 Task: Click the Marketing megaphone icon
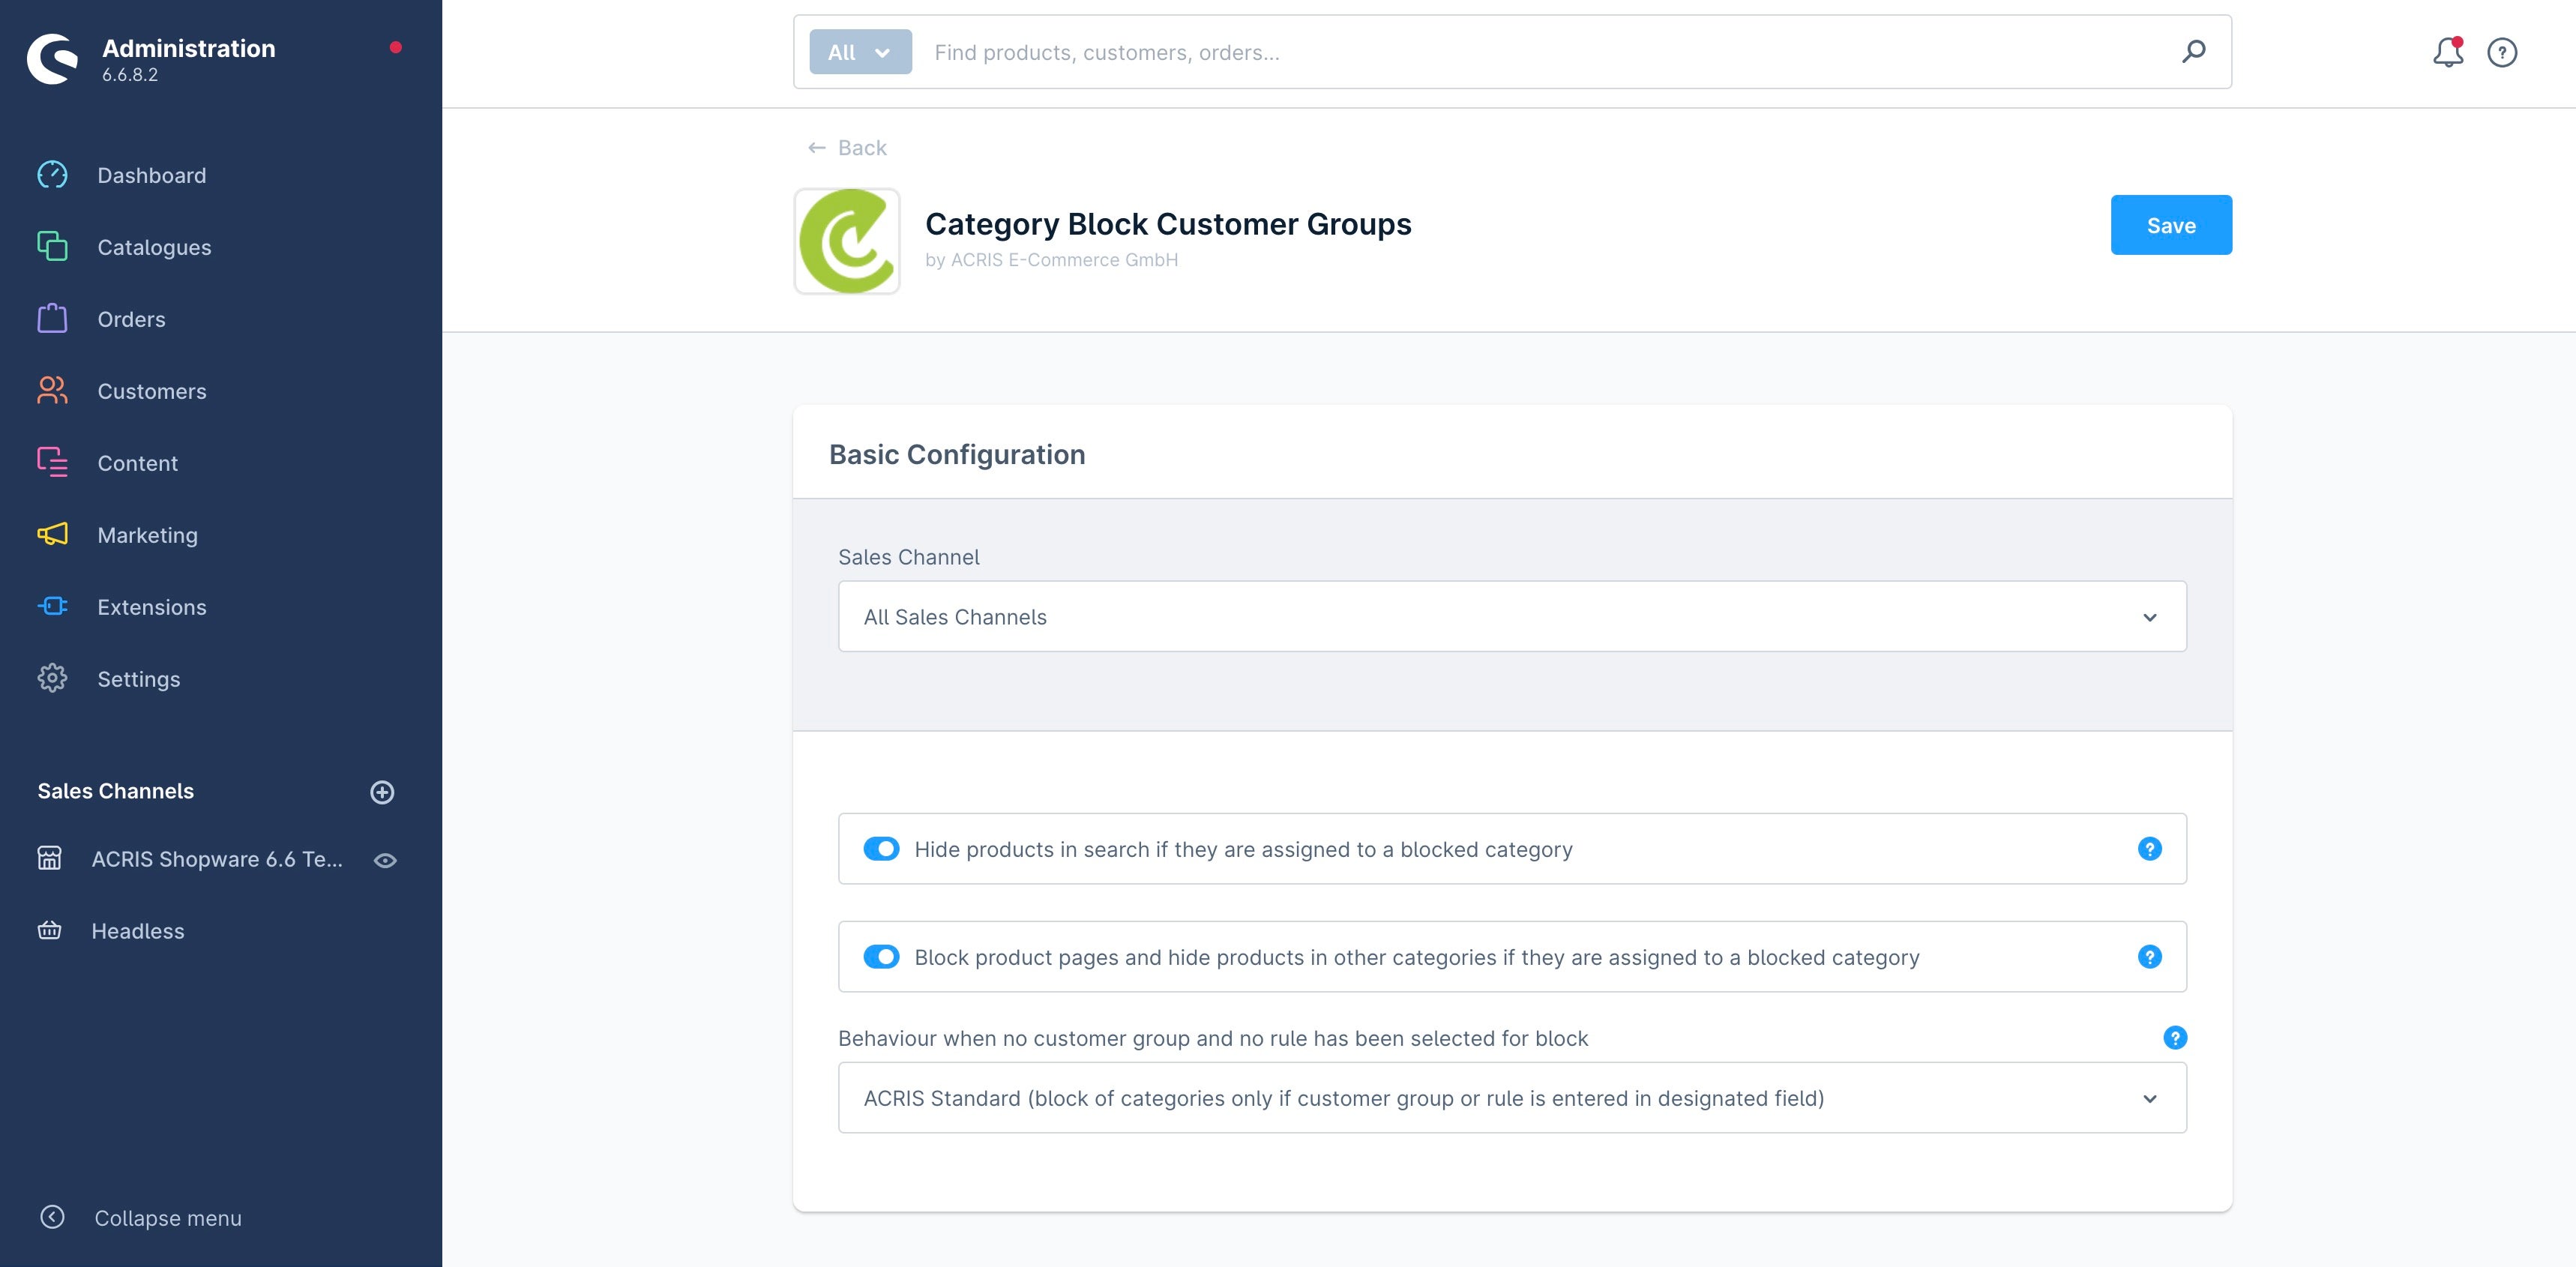[x=52, y=534]
